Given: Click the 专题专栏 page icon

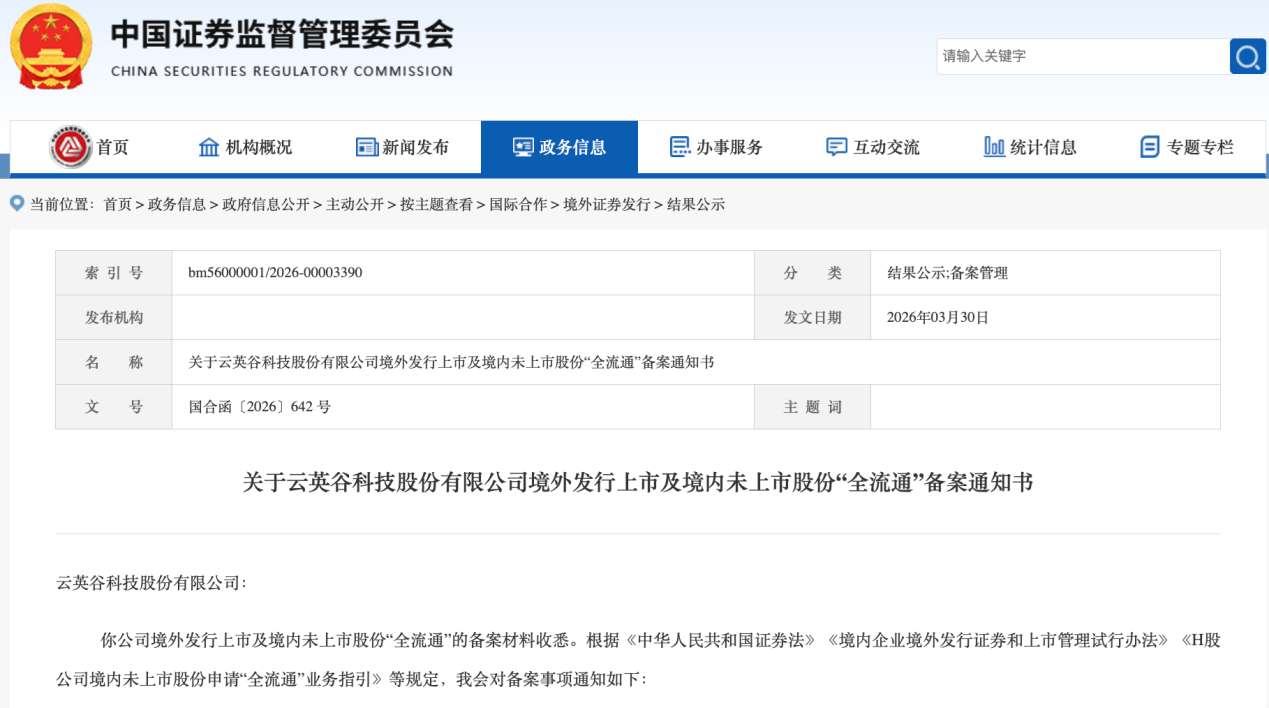Looking at the screenshot, I should coord(1150,146).
